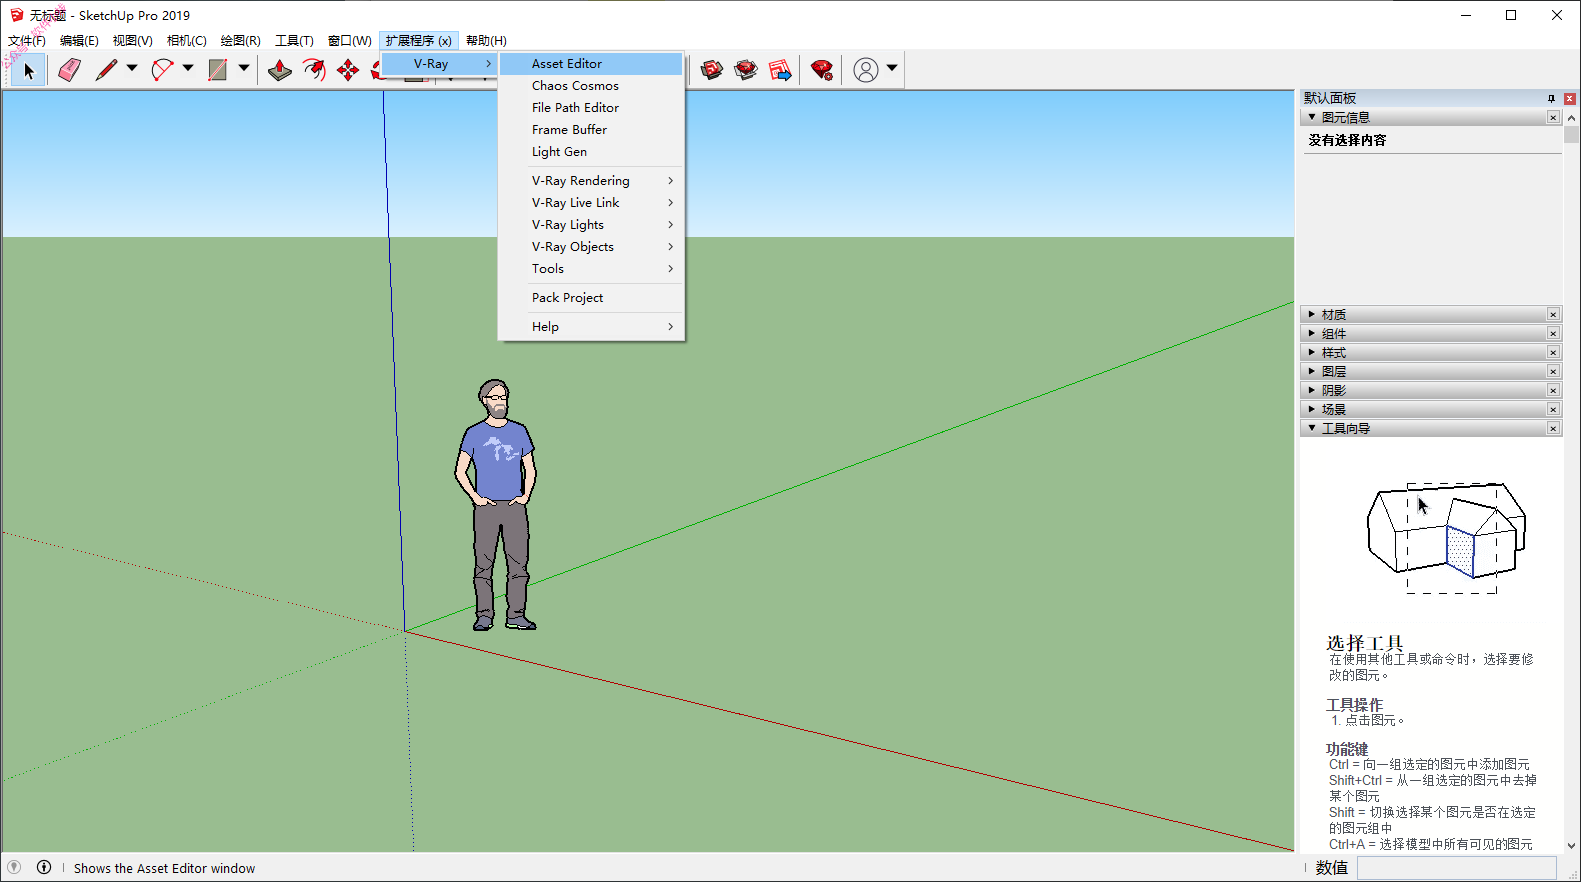Open the Arc tool dropdown arrow
Viewport: 1581px width, 882px height.
coord(188,69)
